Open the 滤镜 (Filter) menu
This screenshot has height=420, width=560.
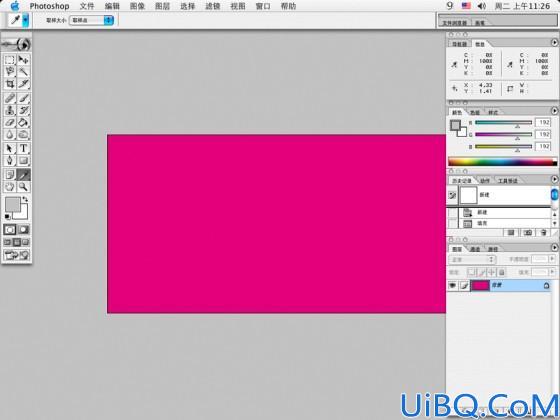pyautogui.click(x=212, y=6)
